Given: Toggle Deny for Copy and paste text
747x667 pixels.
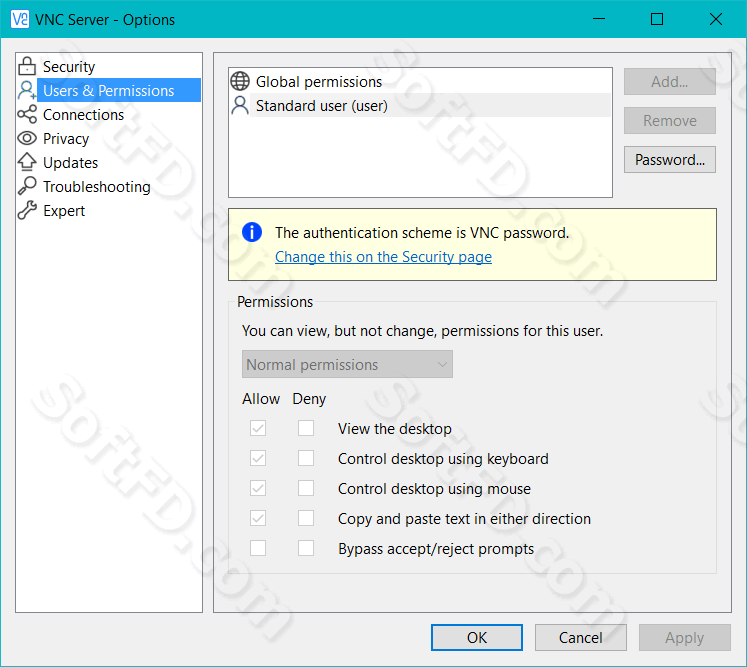Looking at the screenshot, I should coord(306,518).
